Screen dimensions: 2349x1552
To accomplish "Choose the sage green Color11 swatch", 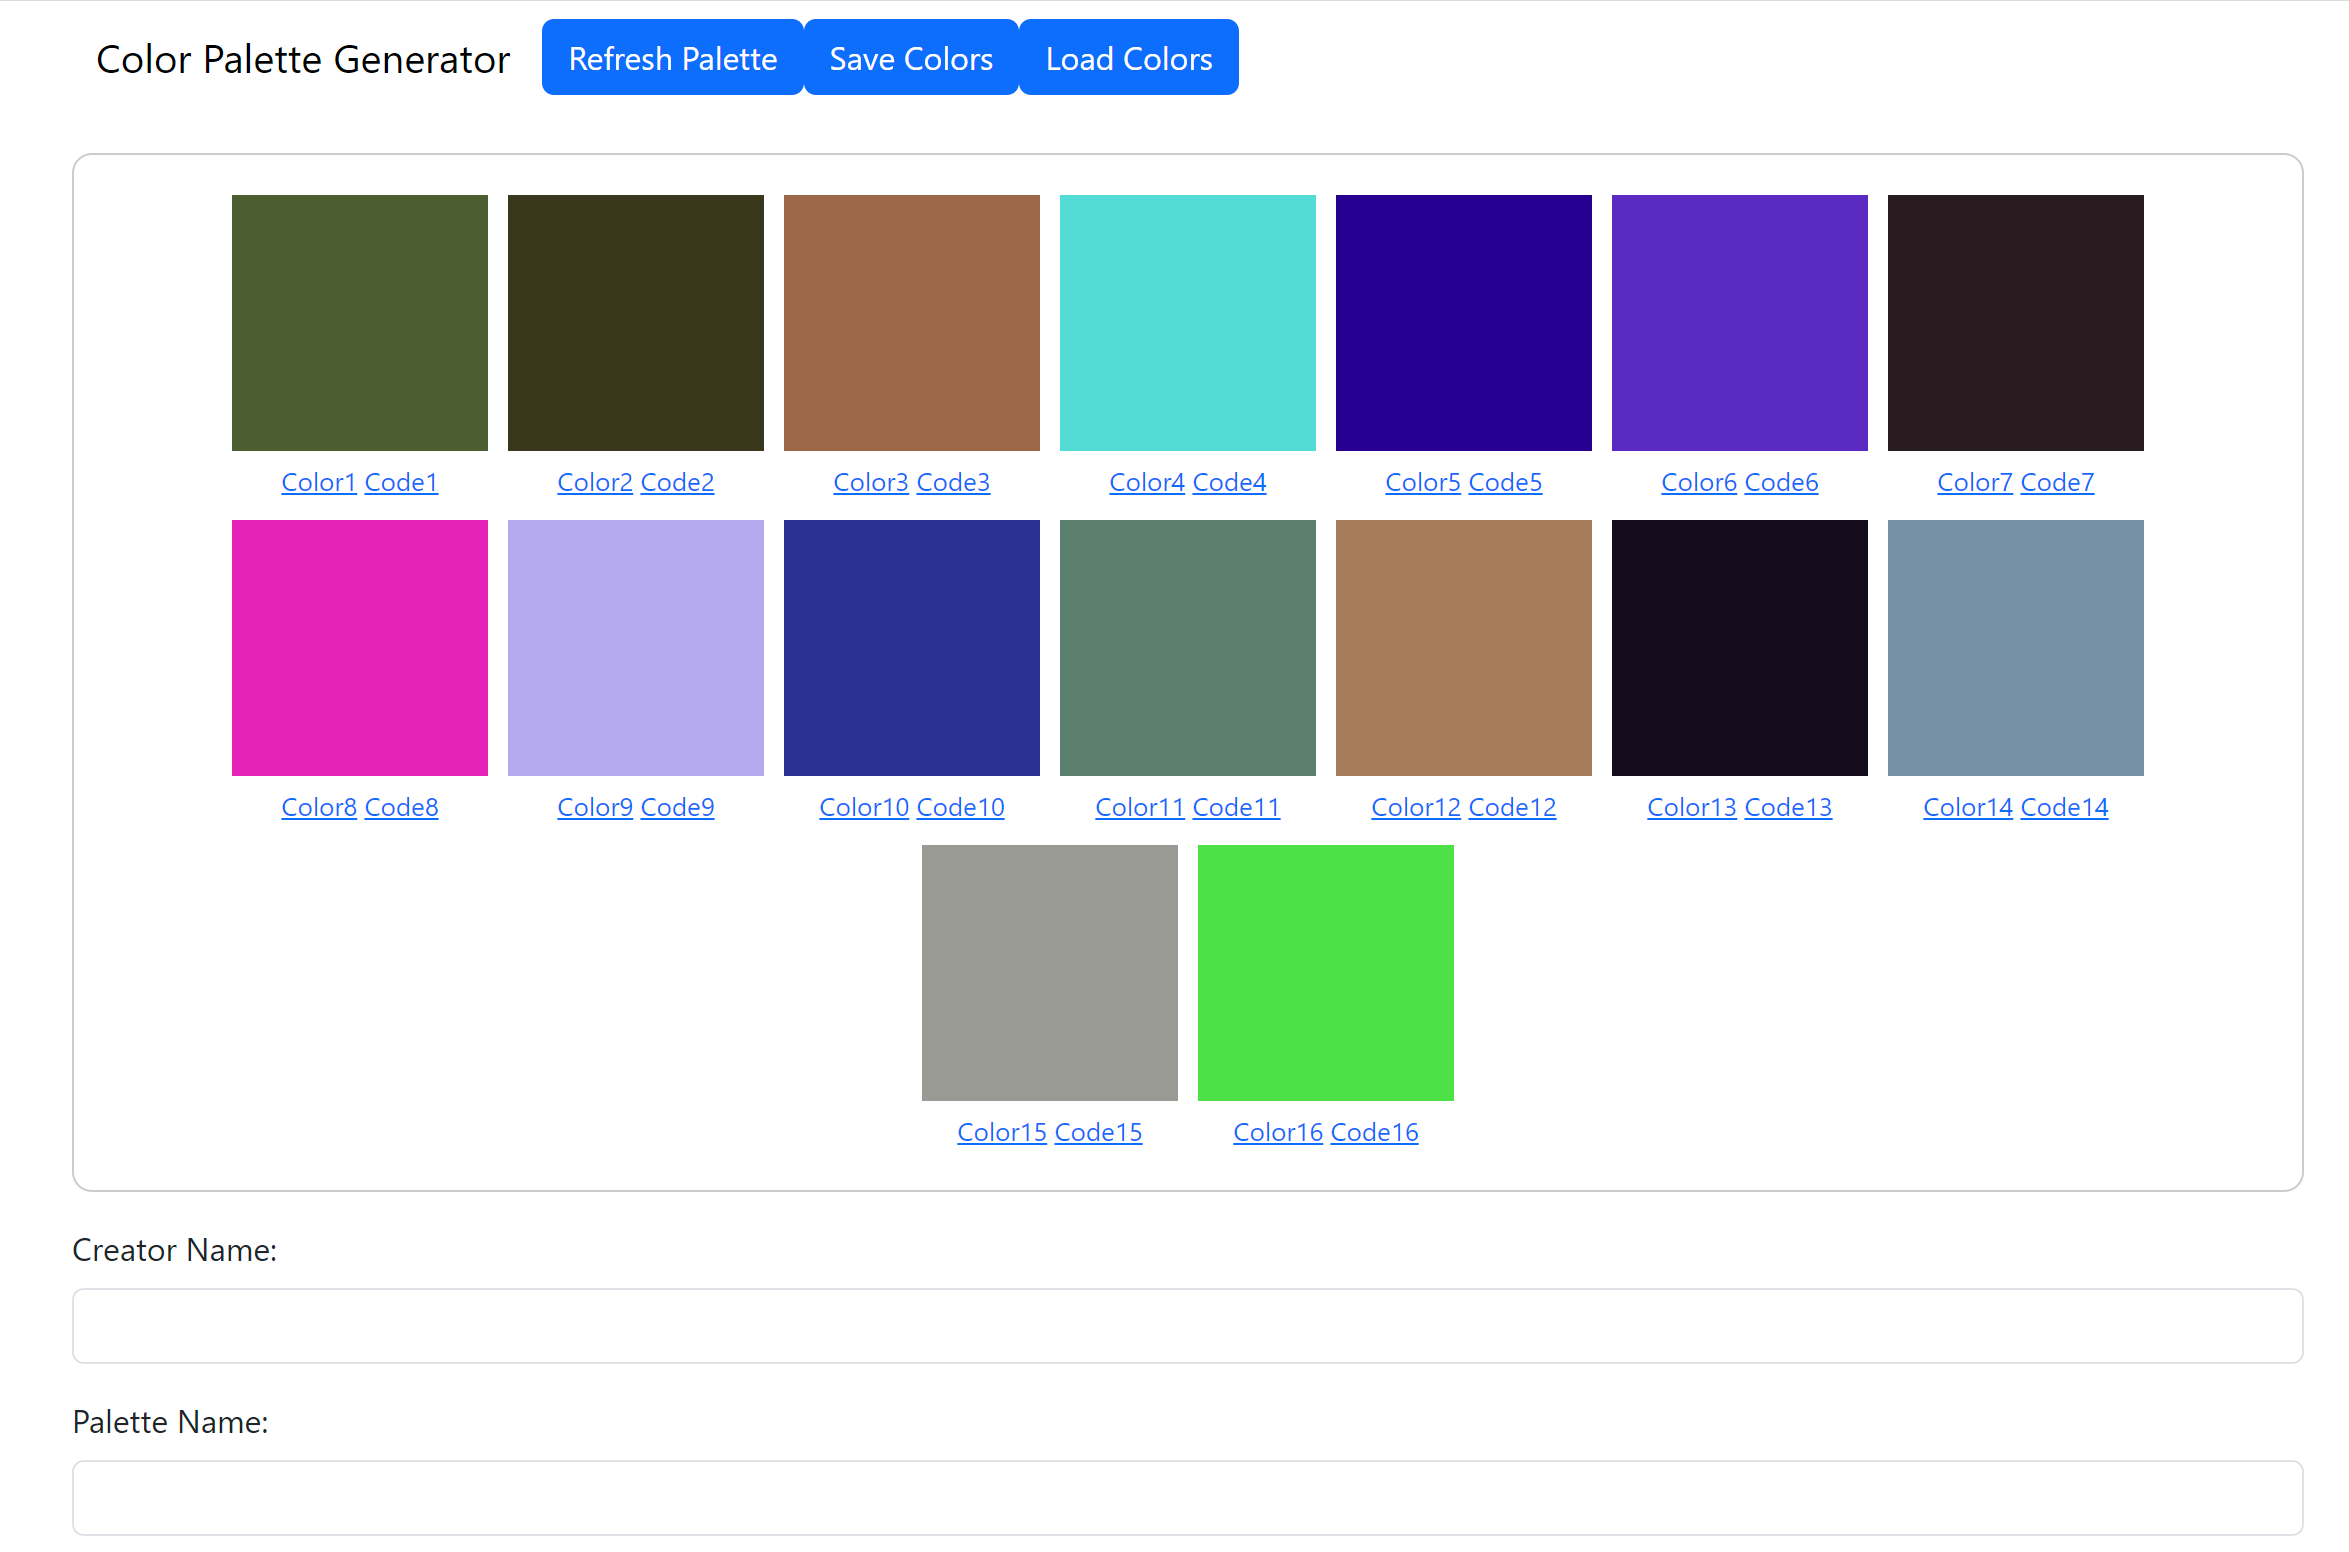I will pos(1188,648).
